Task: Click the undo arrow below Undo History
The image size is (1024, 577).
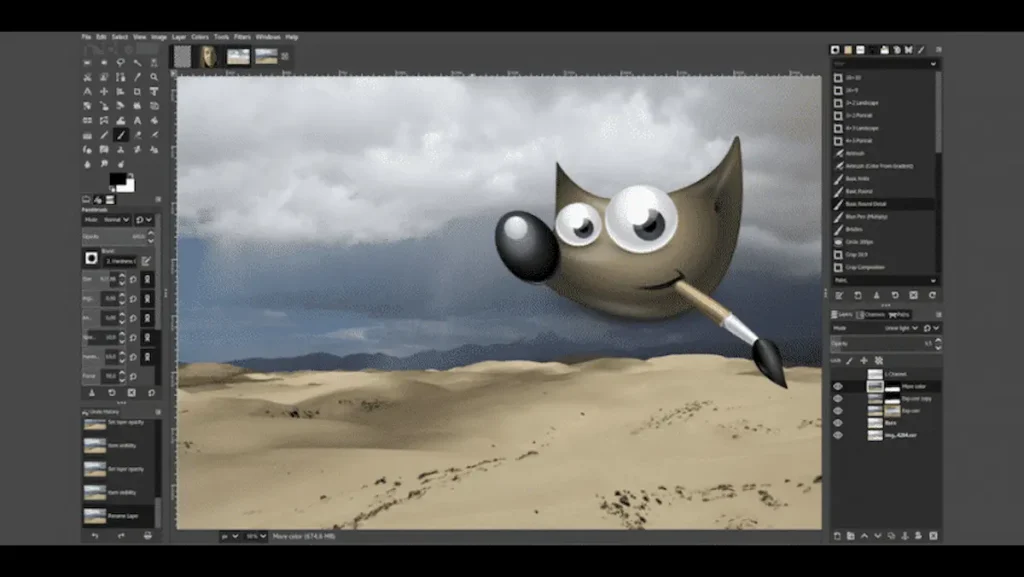Action: coord(95,536)
